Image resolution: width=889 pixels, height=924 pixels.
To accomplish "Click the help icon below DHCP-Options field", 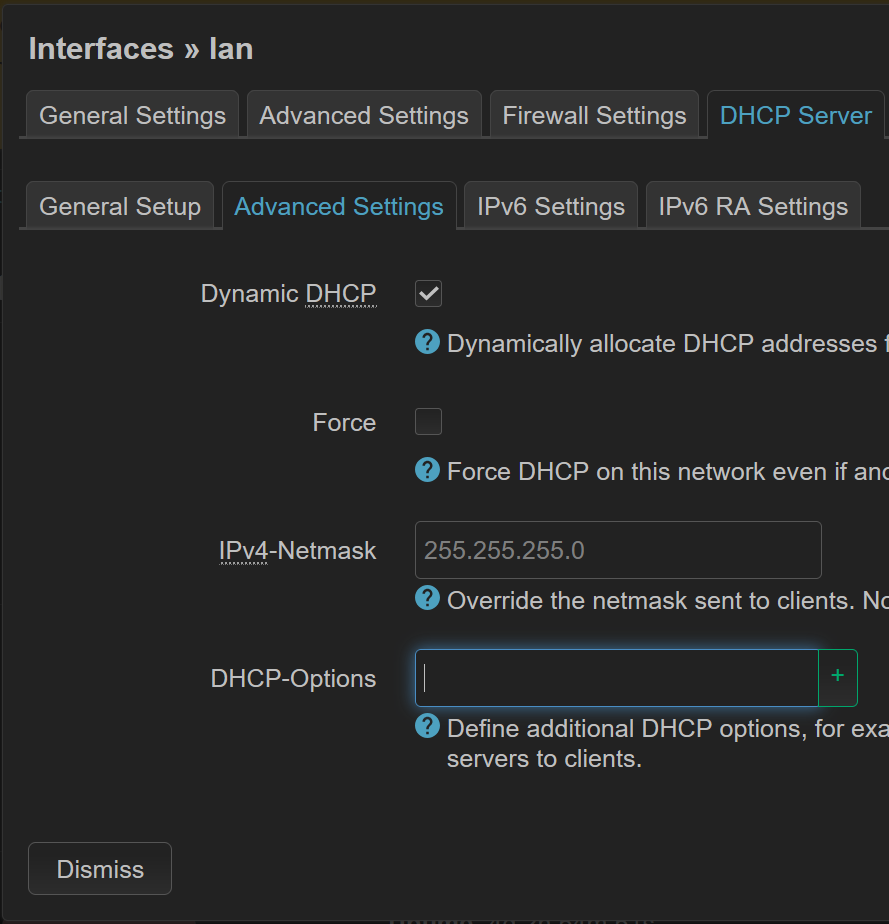I will pos(427,726).
